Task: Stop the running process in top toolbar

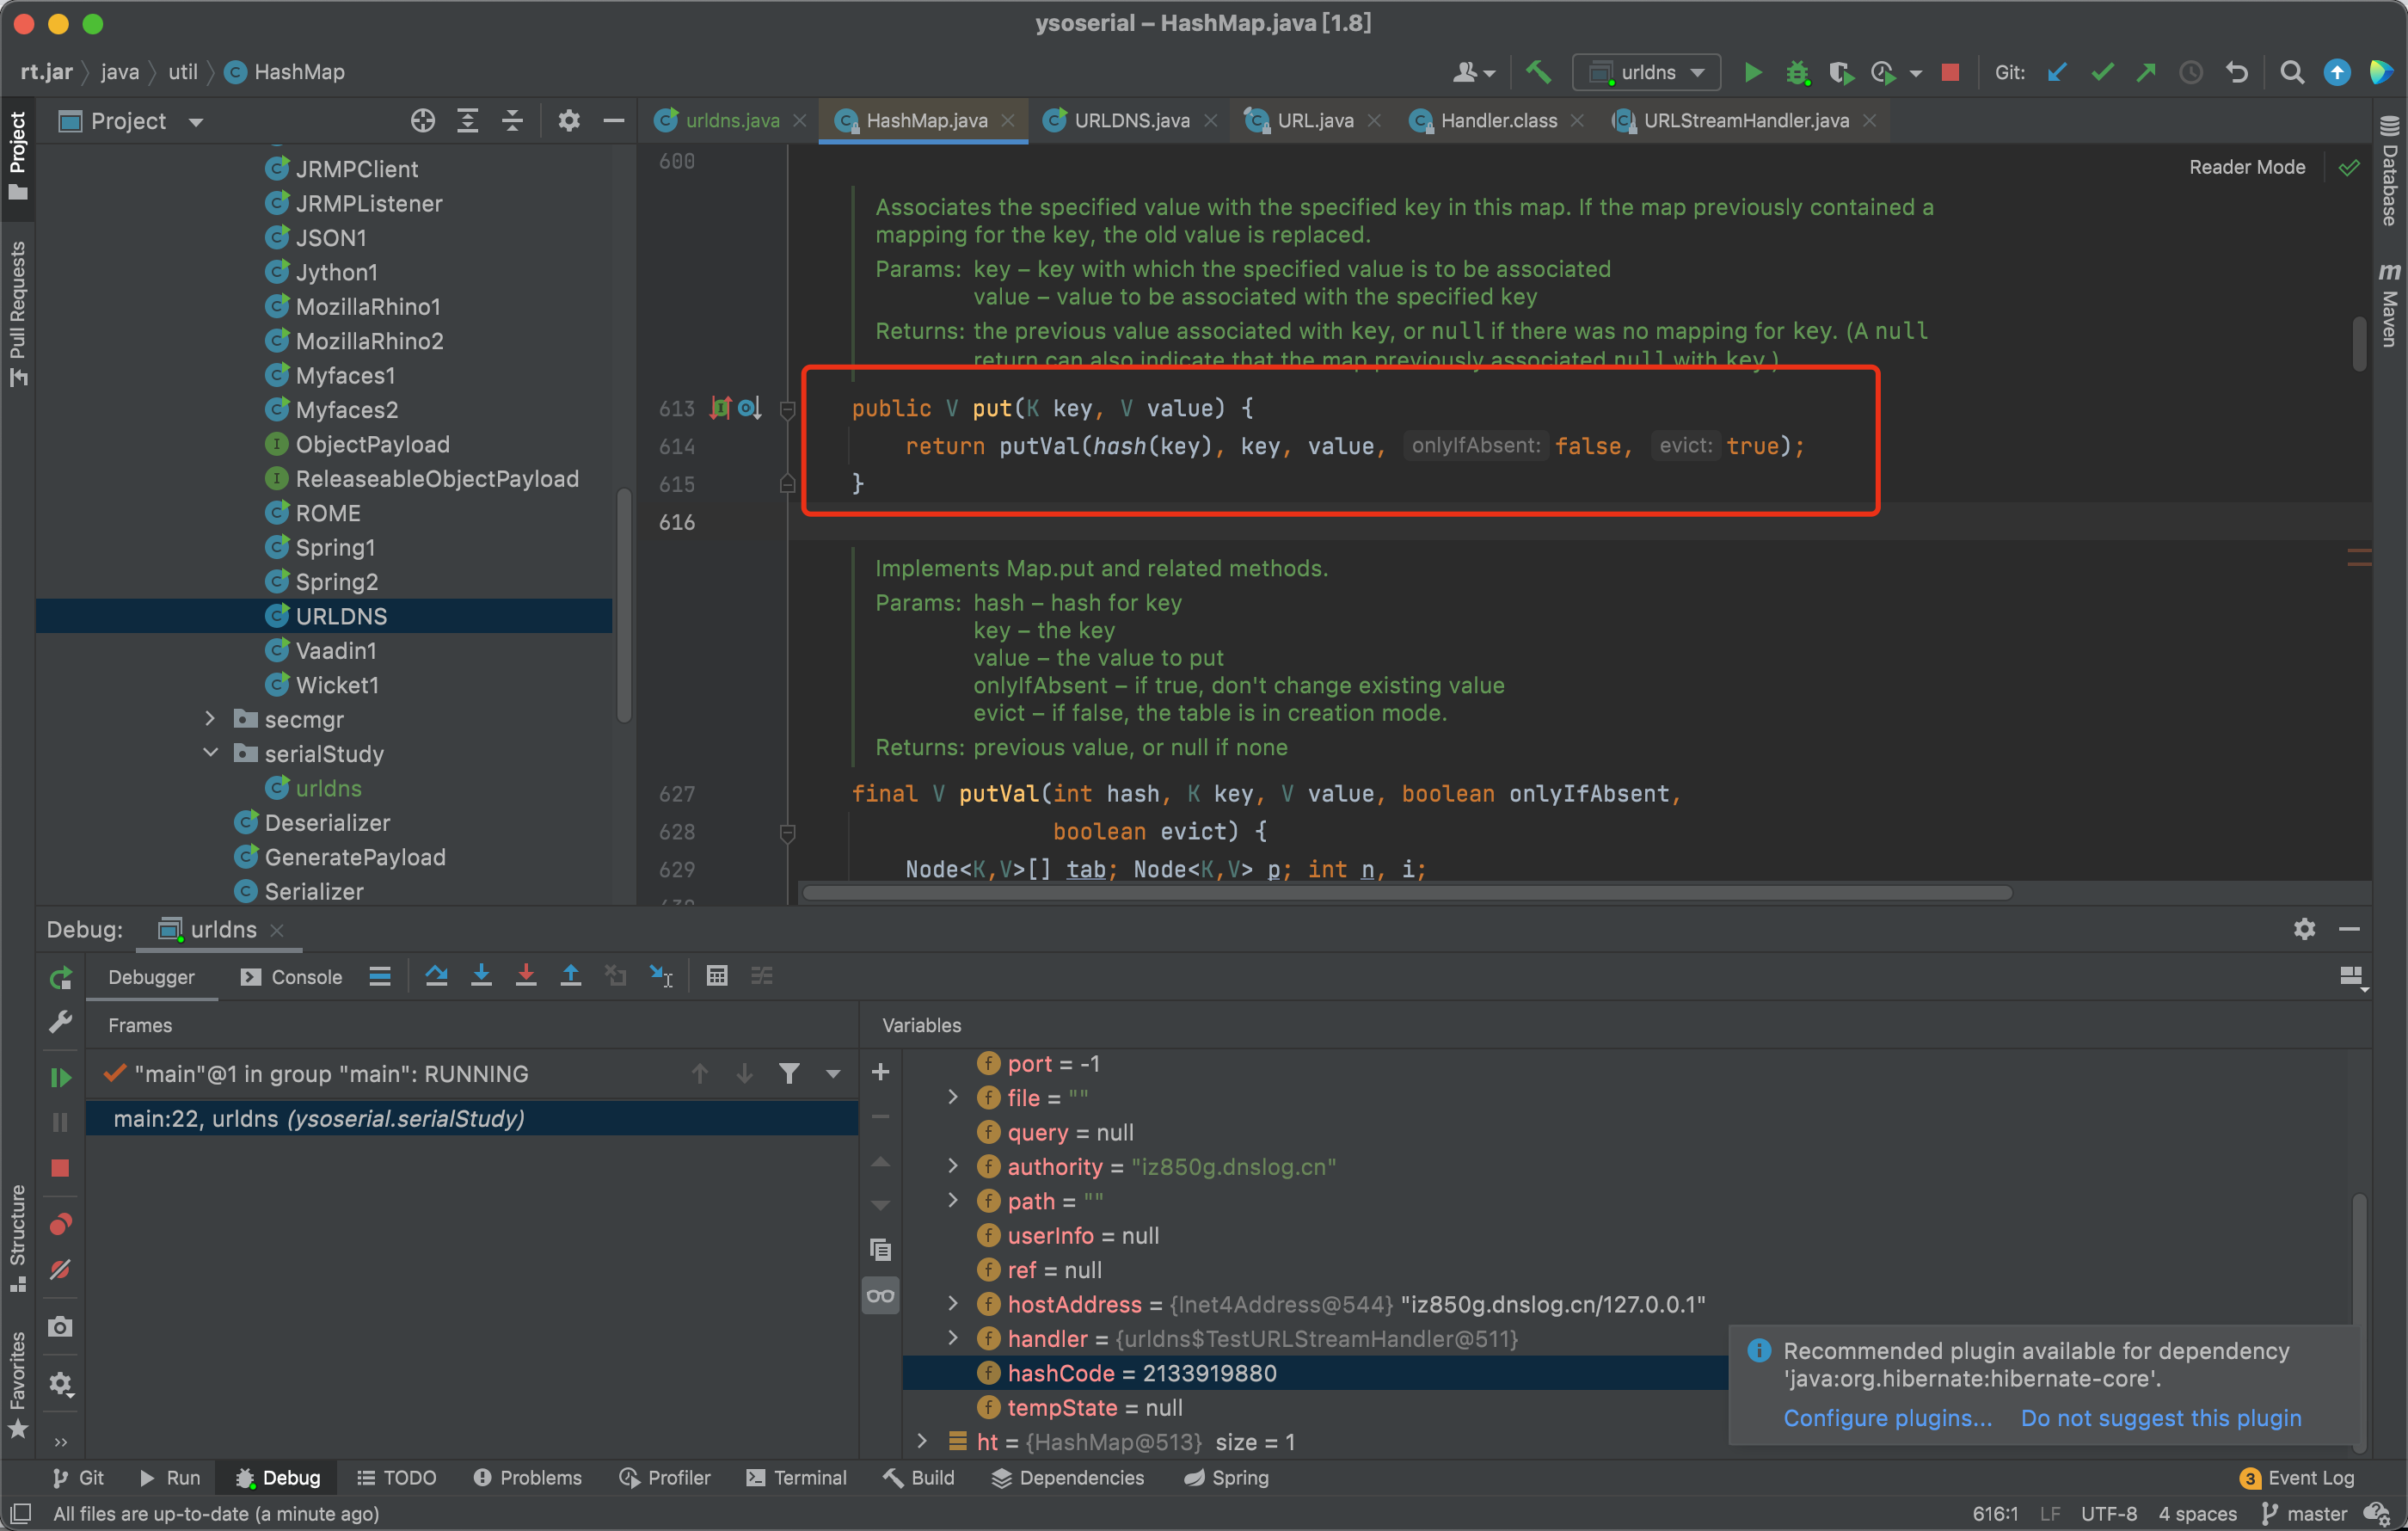Action: (x=1950, y=72)
